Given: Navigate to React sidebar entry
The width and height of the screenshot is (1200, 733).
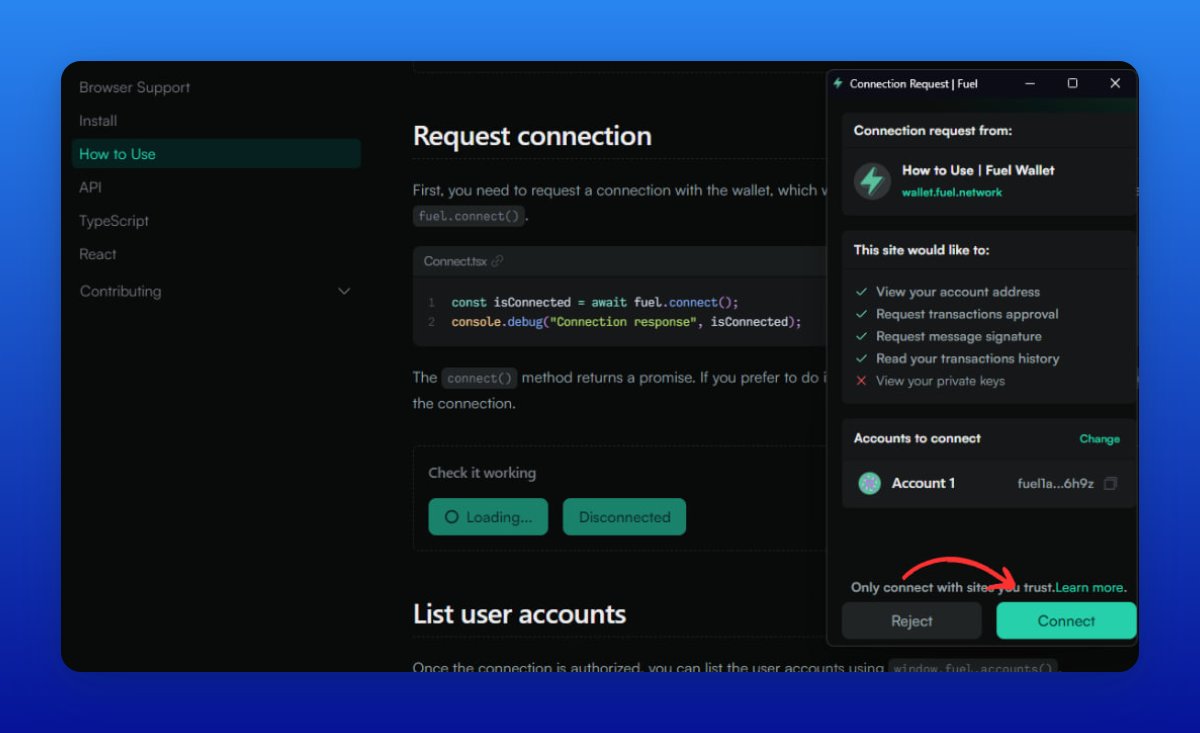Looking at the screenshot, I should click(x=98, y=255).
